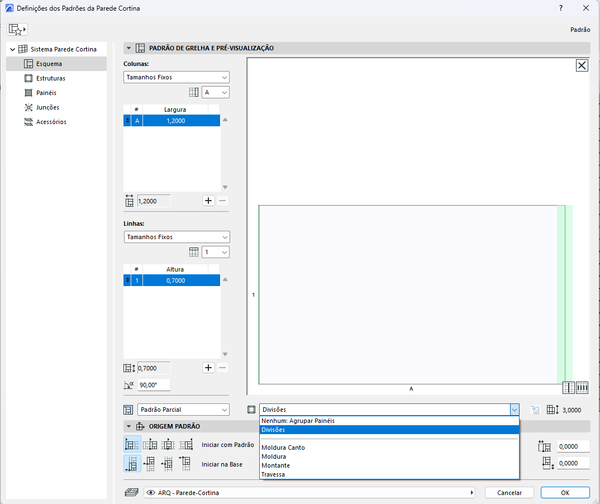Edit the horizontal offset 0,0000 field
Screen dimensions: 600x504
tap(573, 447)
